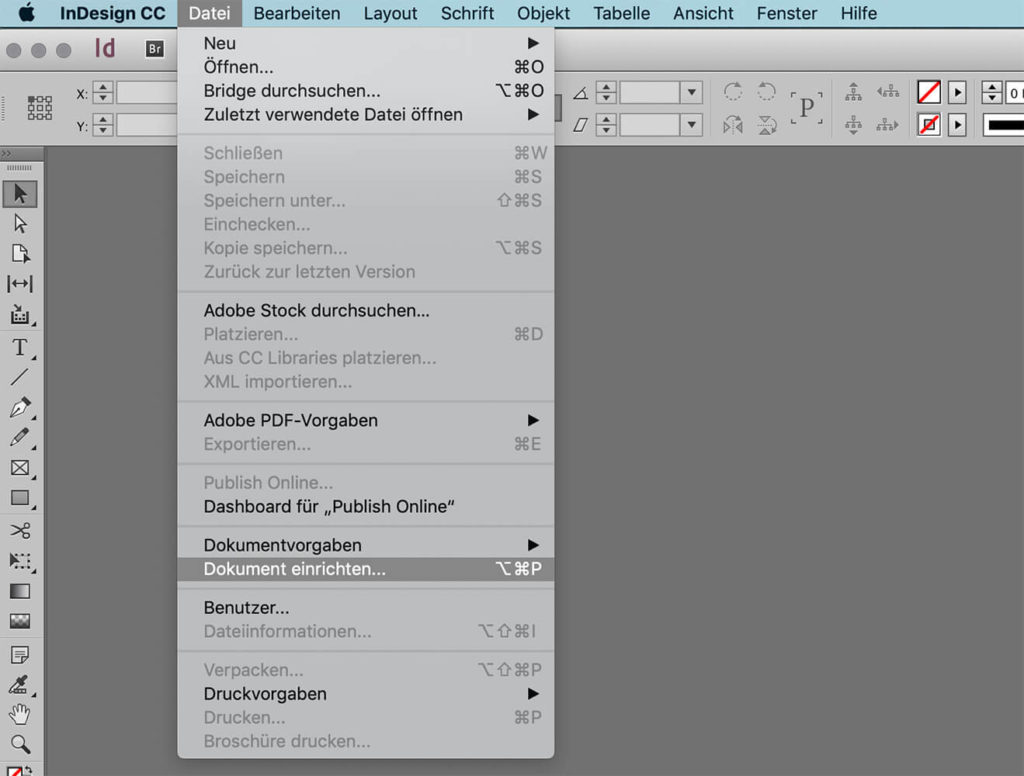
Task: Click the flip vertical icon
Action: (x=767, y=124)
